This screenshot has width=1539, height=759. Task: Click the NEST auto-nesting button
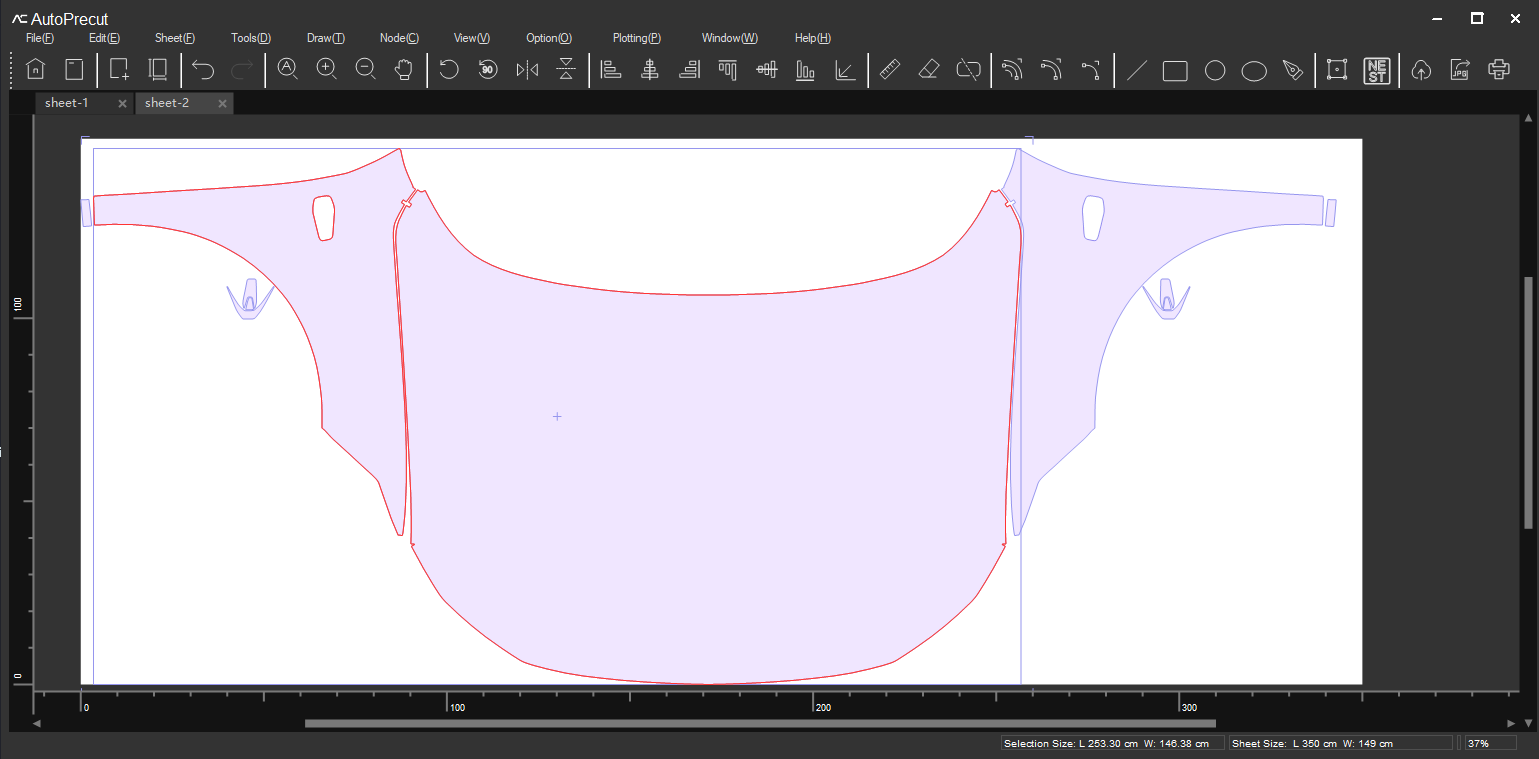(x=1377, y=69)
